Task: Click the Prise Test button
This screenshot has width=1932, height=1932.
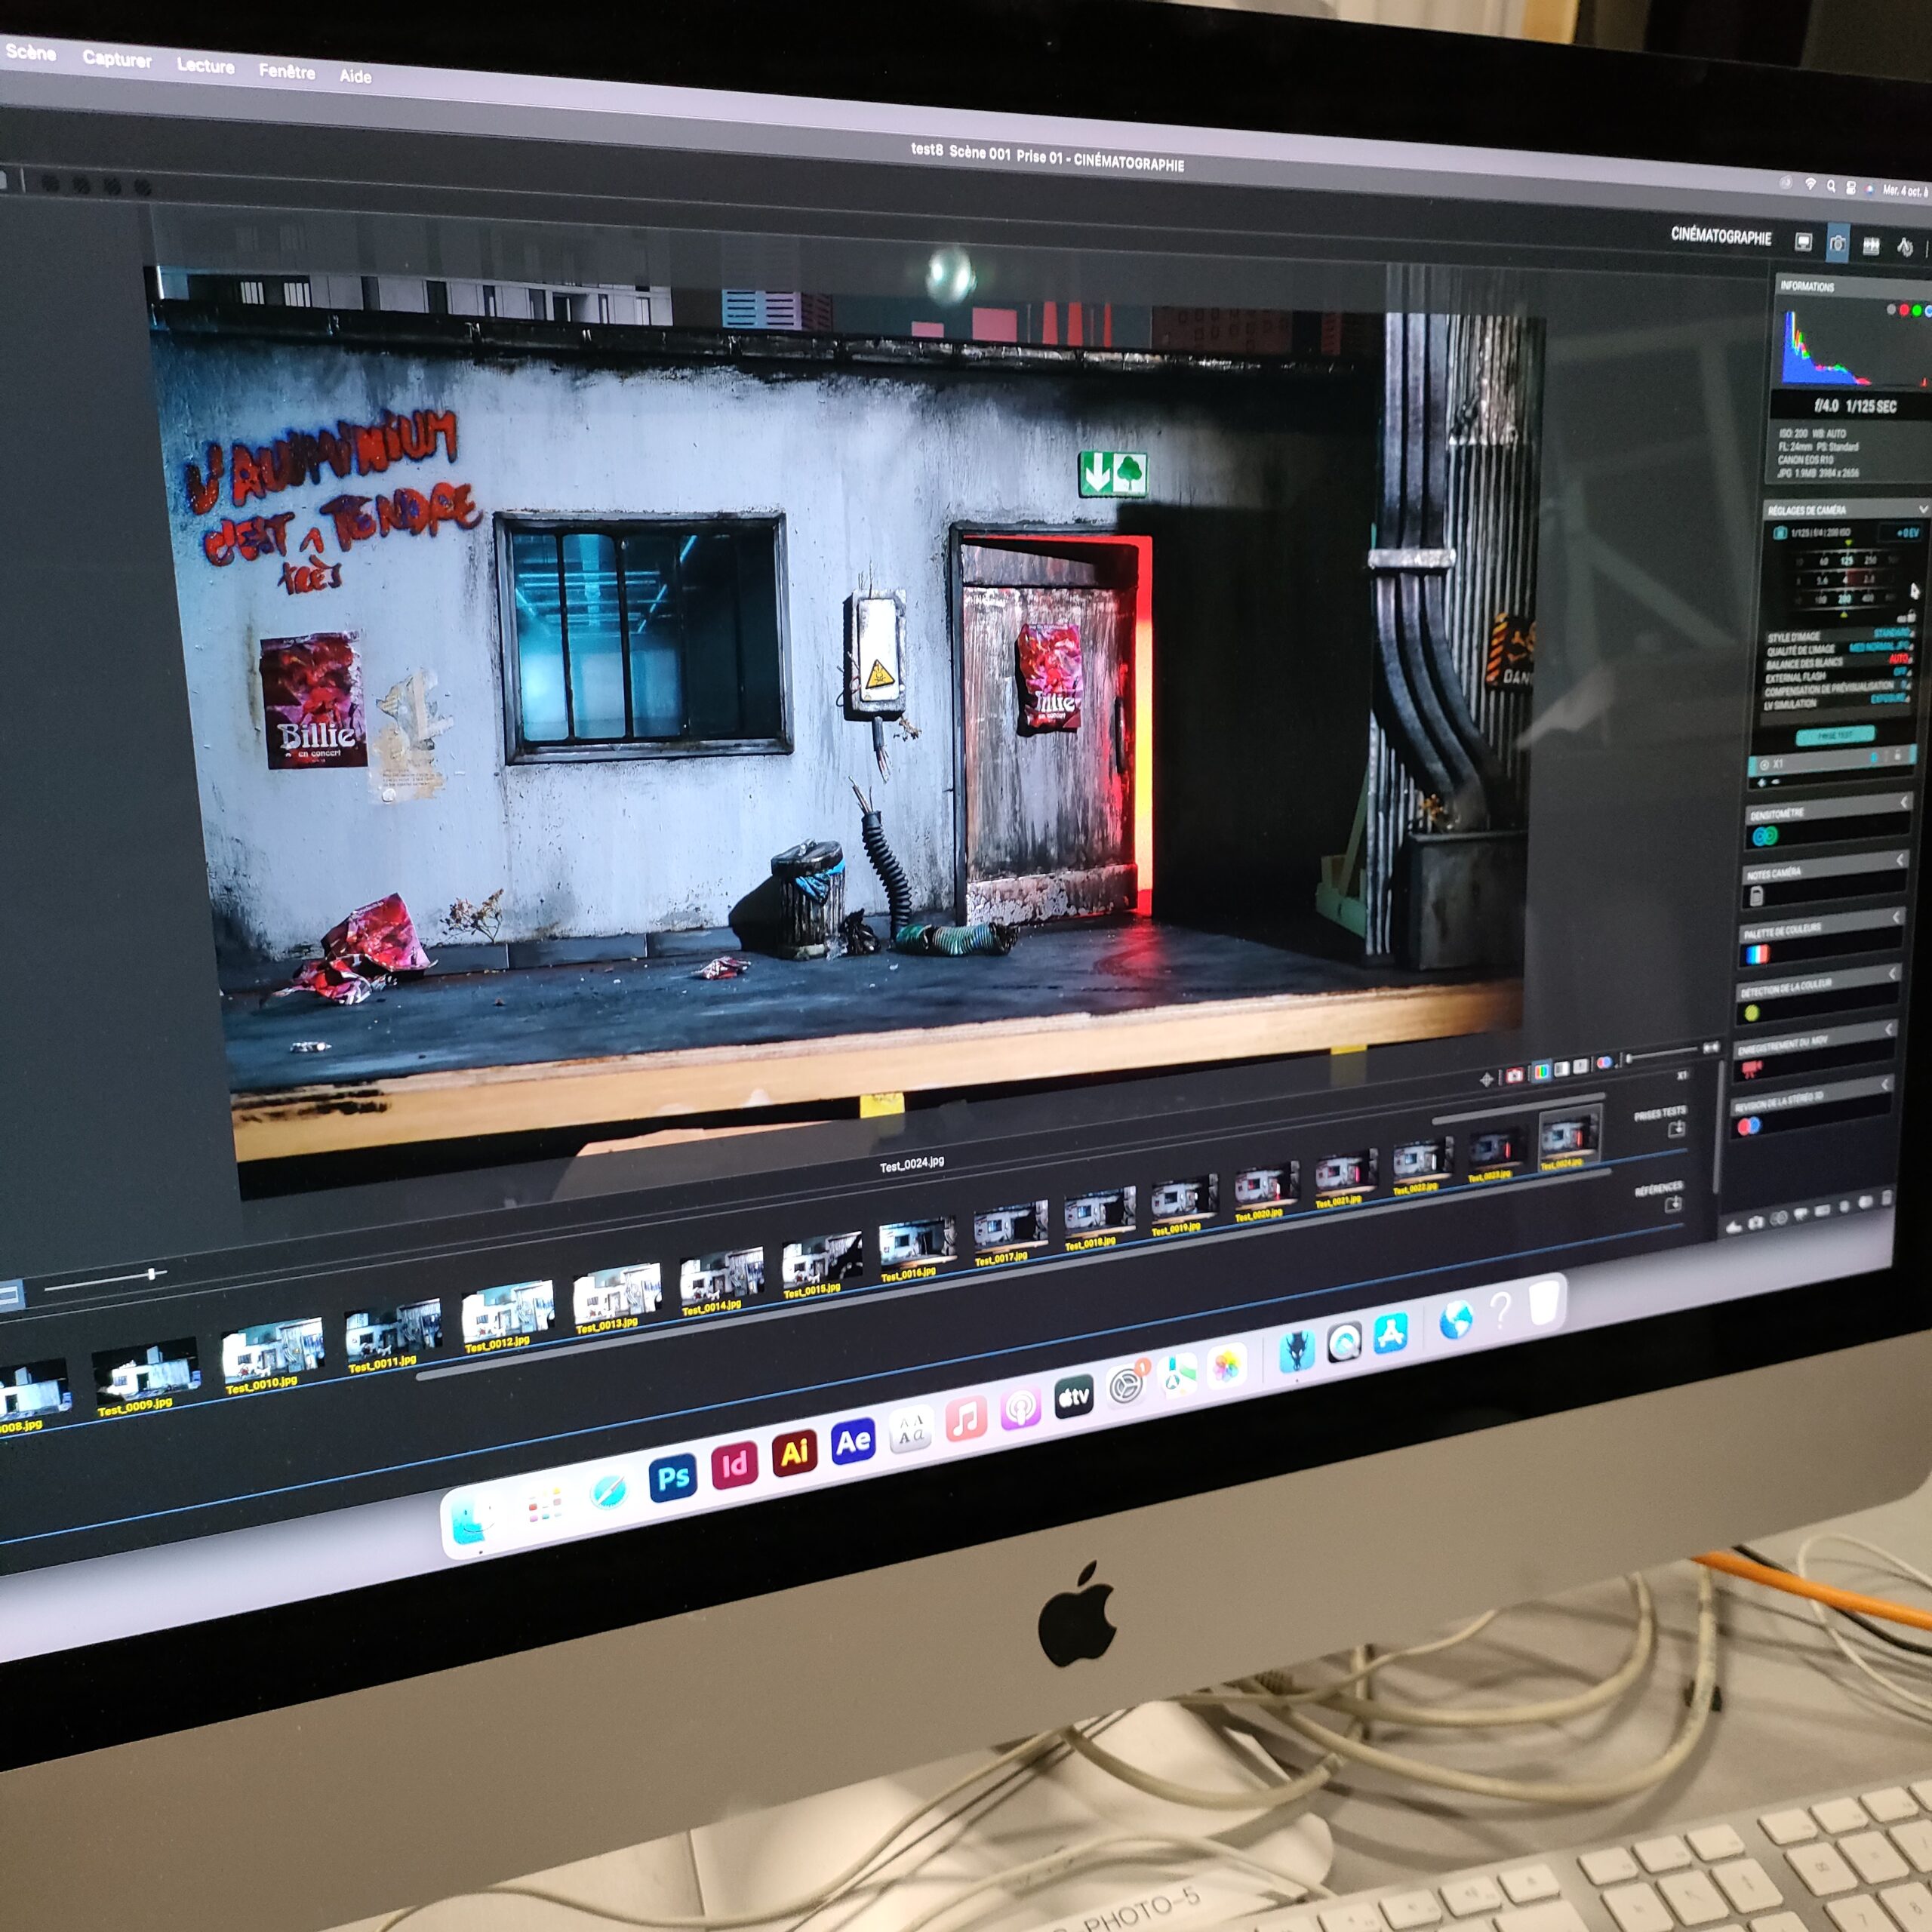Action: (x=1835, y=735)
